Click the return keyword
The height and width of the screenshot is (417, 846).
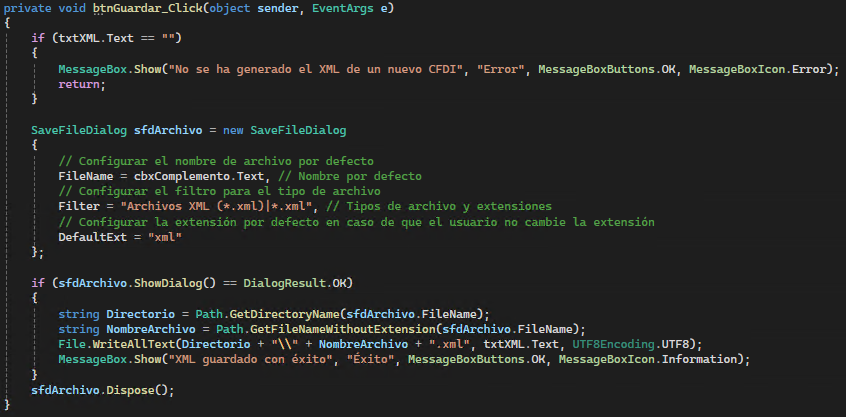point(79,85)
